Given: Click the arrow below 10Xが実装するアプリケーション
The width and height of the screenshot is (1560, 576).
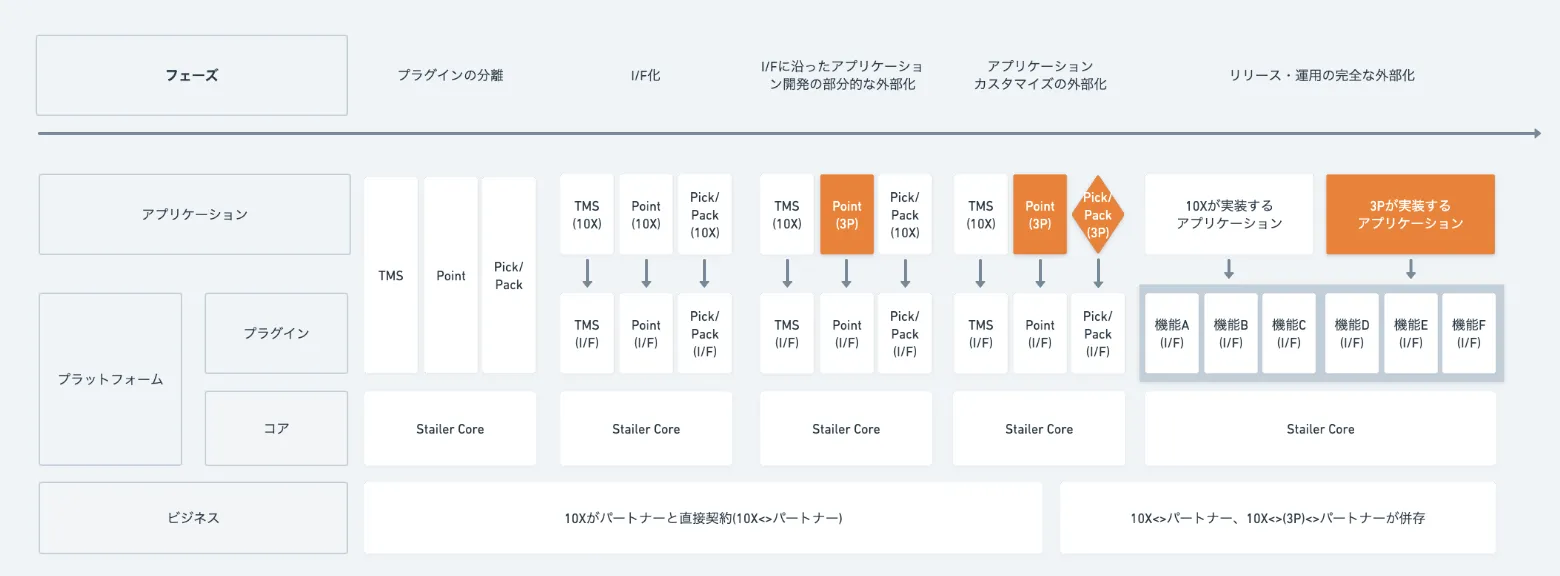Looking at the screenshot, I should pos(1229,269).
